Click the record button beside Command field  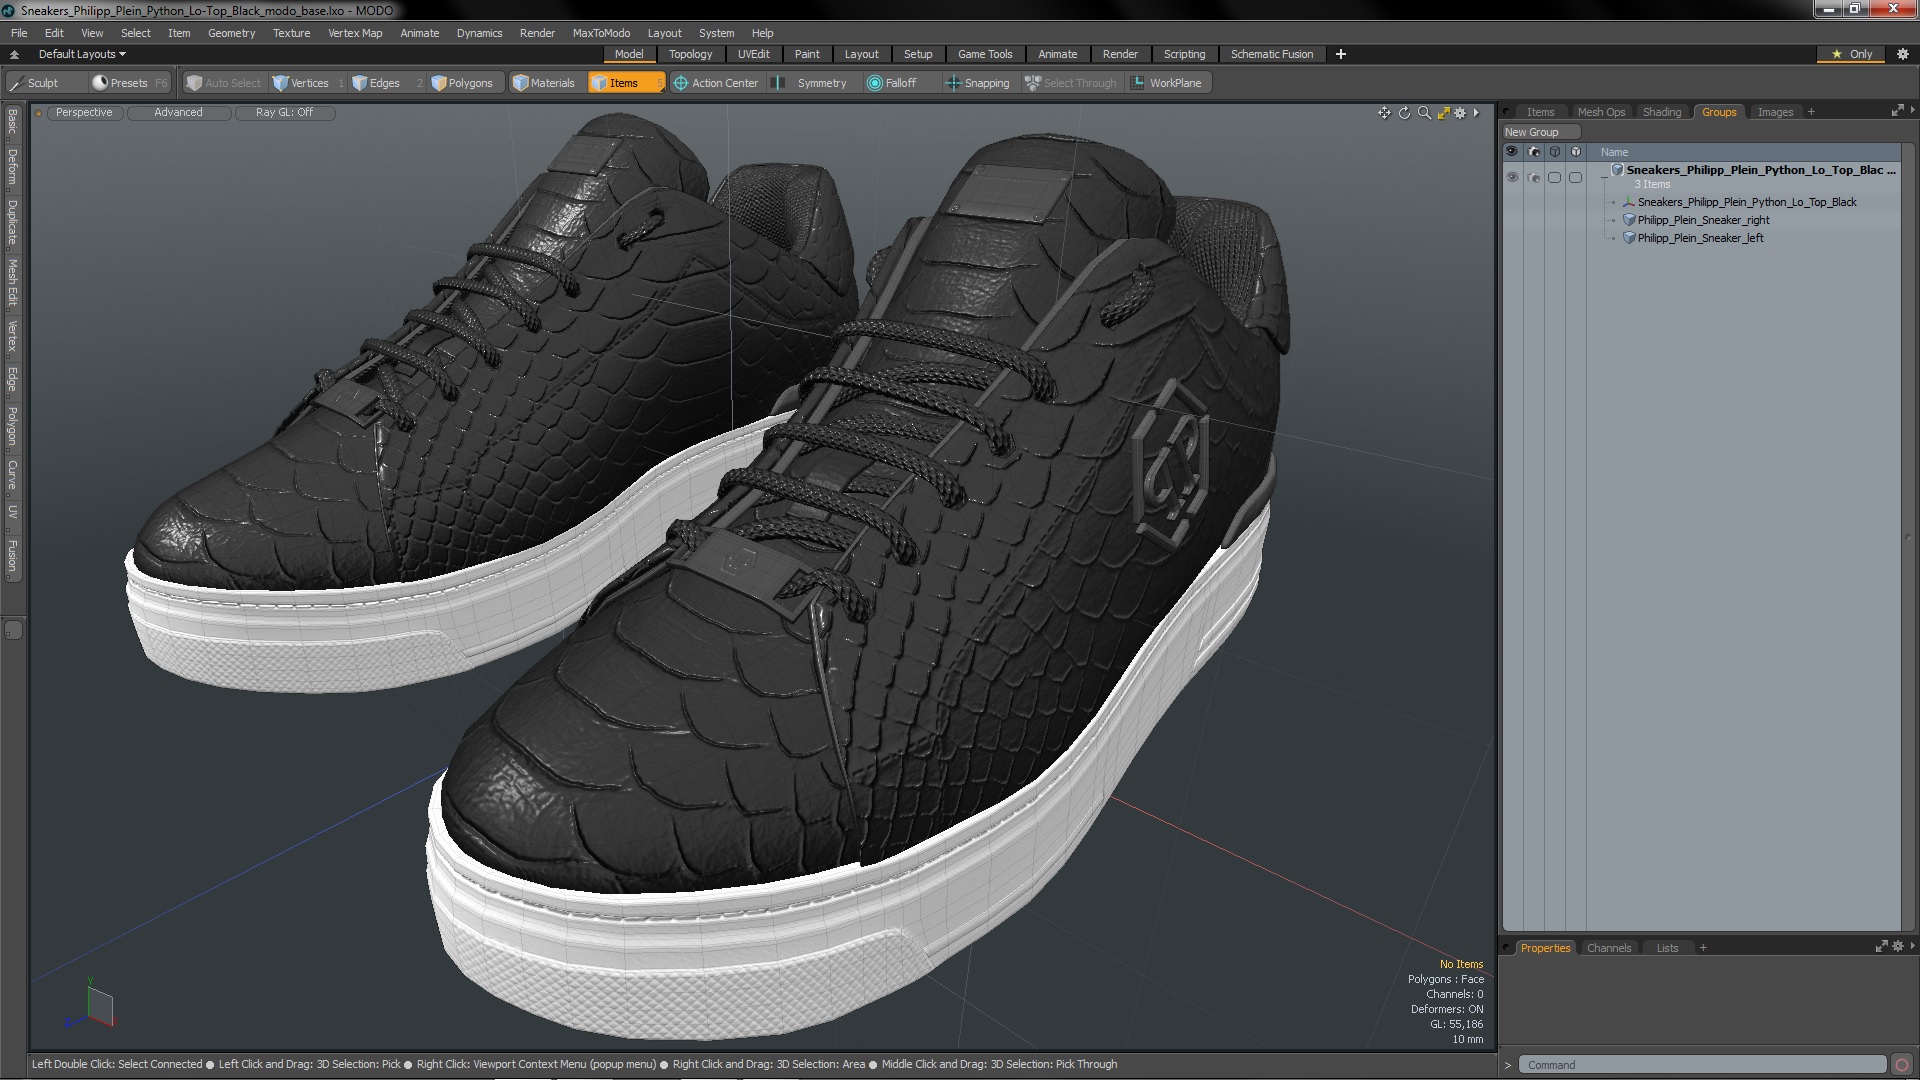[1902, 1065]
